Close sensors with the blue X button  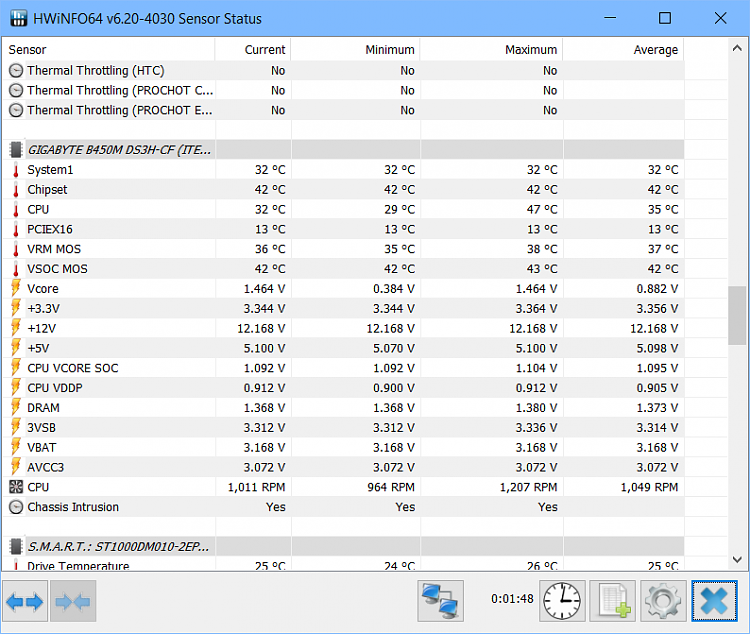(714, 601)
